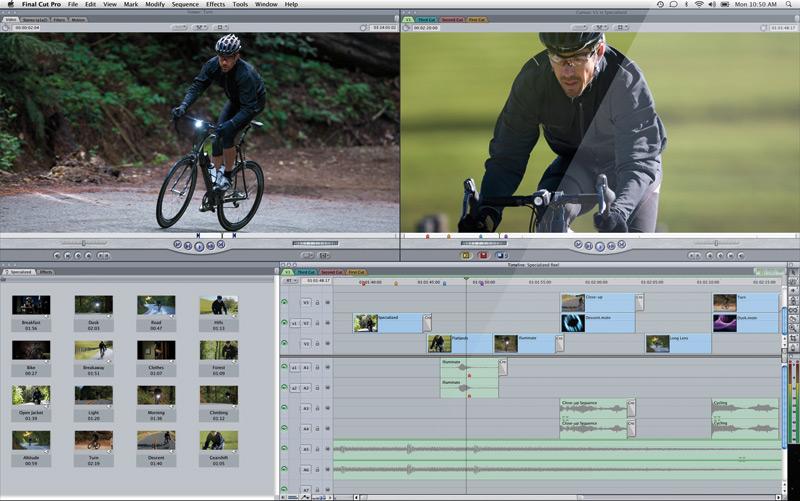This screenshot has height=501, width=800.
Task: Open the Viewer zoom pop-up menu
Action: 179,28
